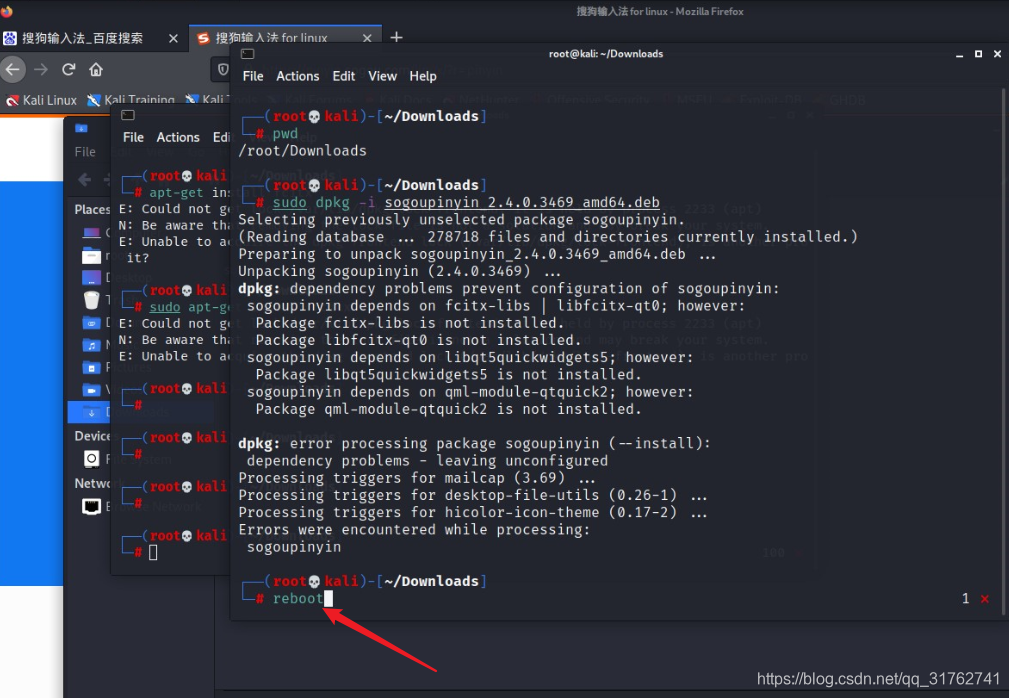Screen dimensions: 1009x698
Task: Open the Help menu in the front terminal
Action: (x=423, y=76)
